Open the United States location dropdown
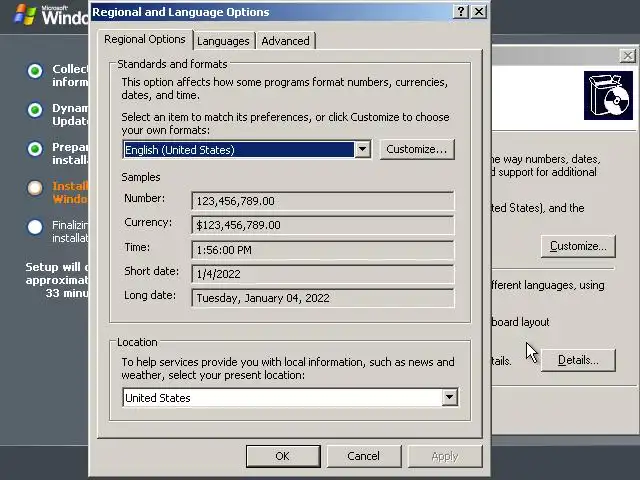 290,398
